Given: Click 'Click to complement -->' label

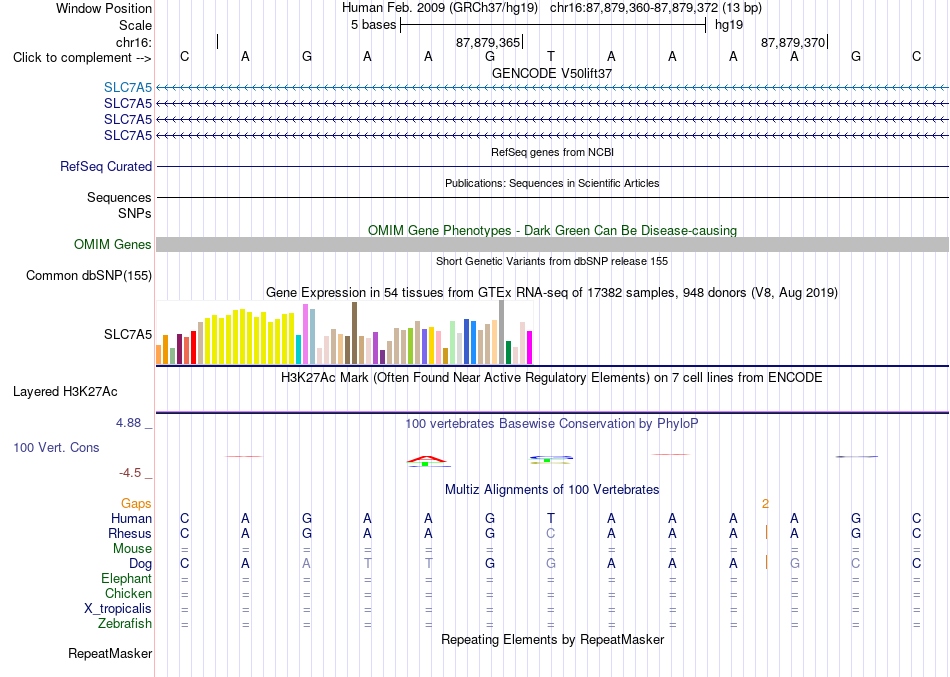Looking at the screenshot, I should pyautogui.click(x=82, y=58).
